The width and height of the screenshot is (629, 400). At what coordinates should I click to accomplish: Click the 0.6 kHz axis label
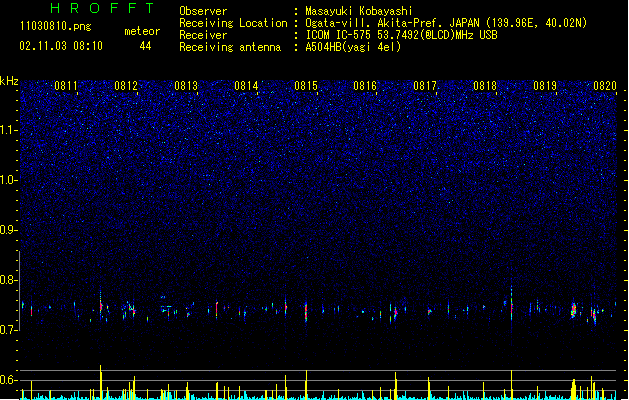click(x=9, y=380)
